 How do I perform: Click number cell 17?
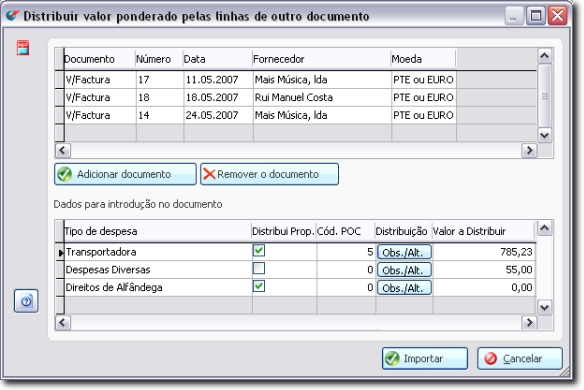click(x=160, y=79)
